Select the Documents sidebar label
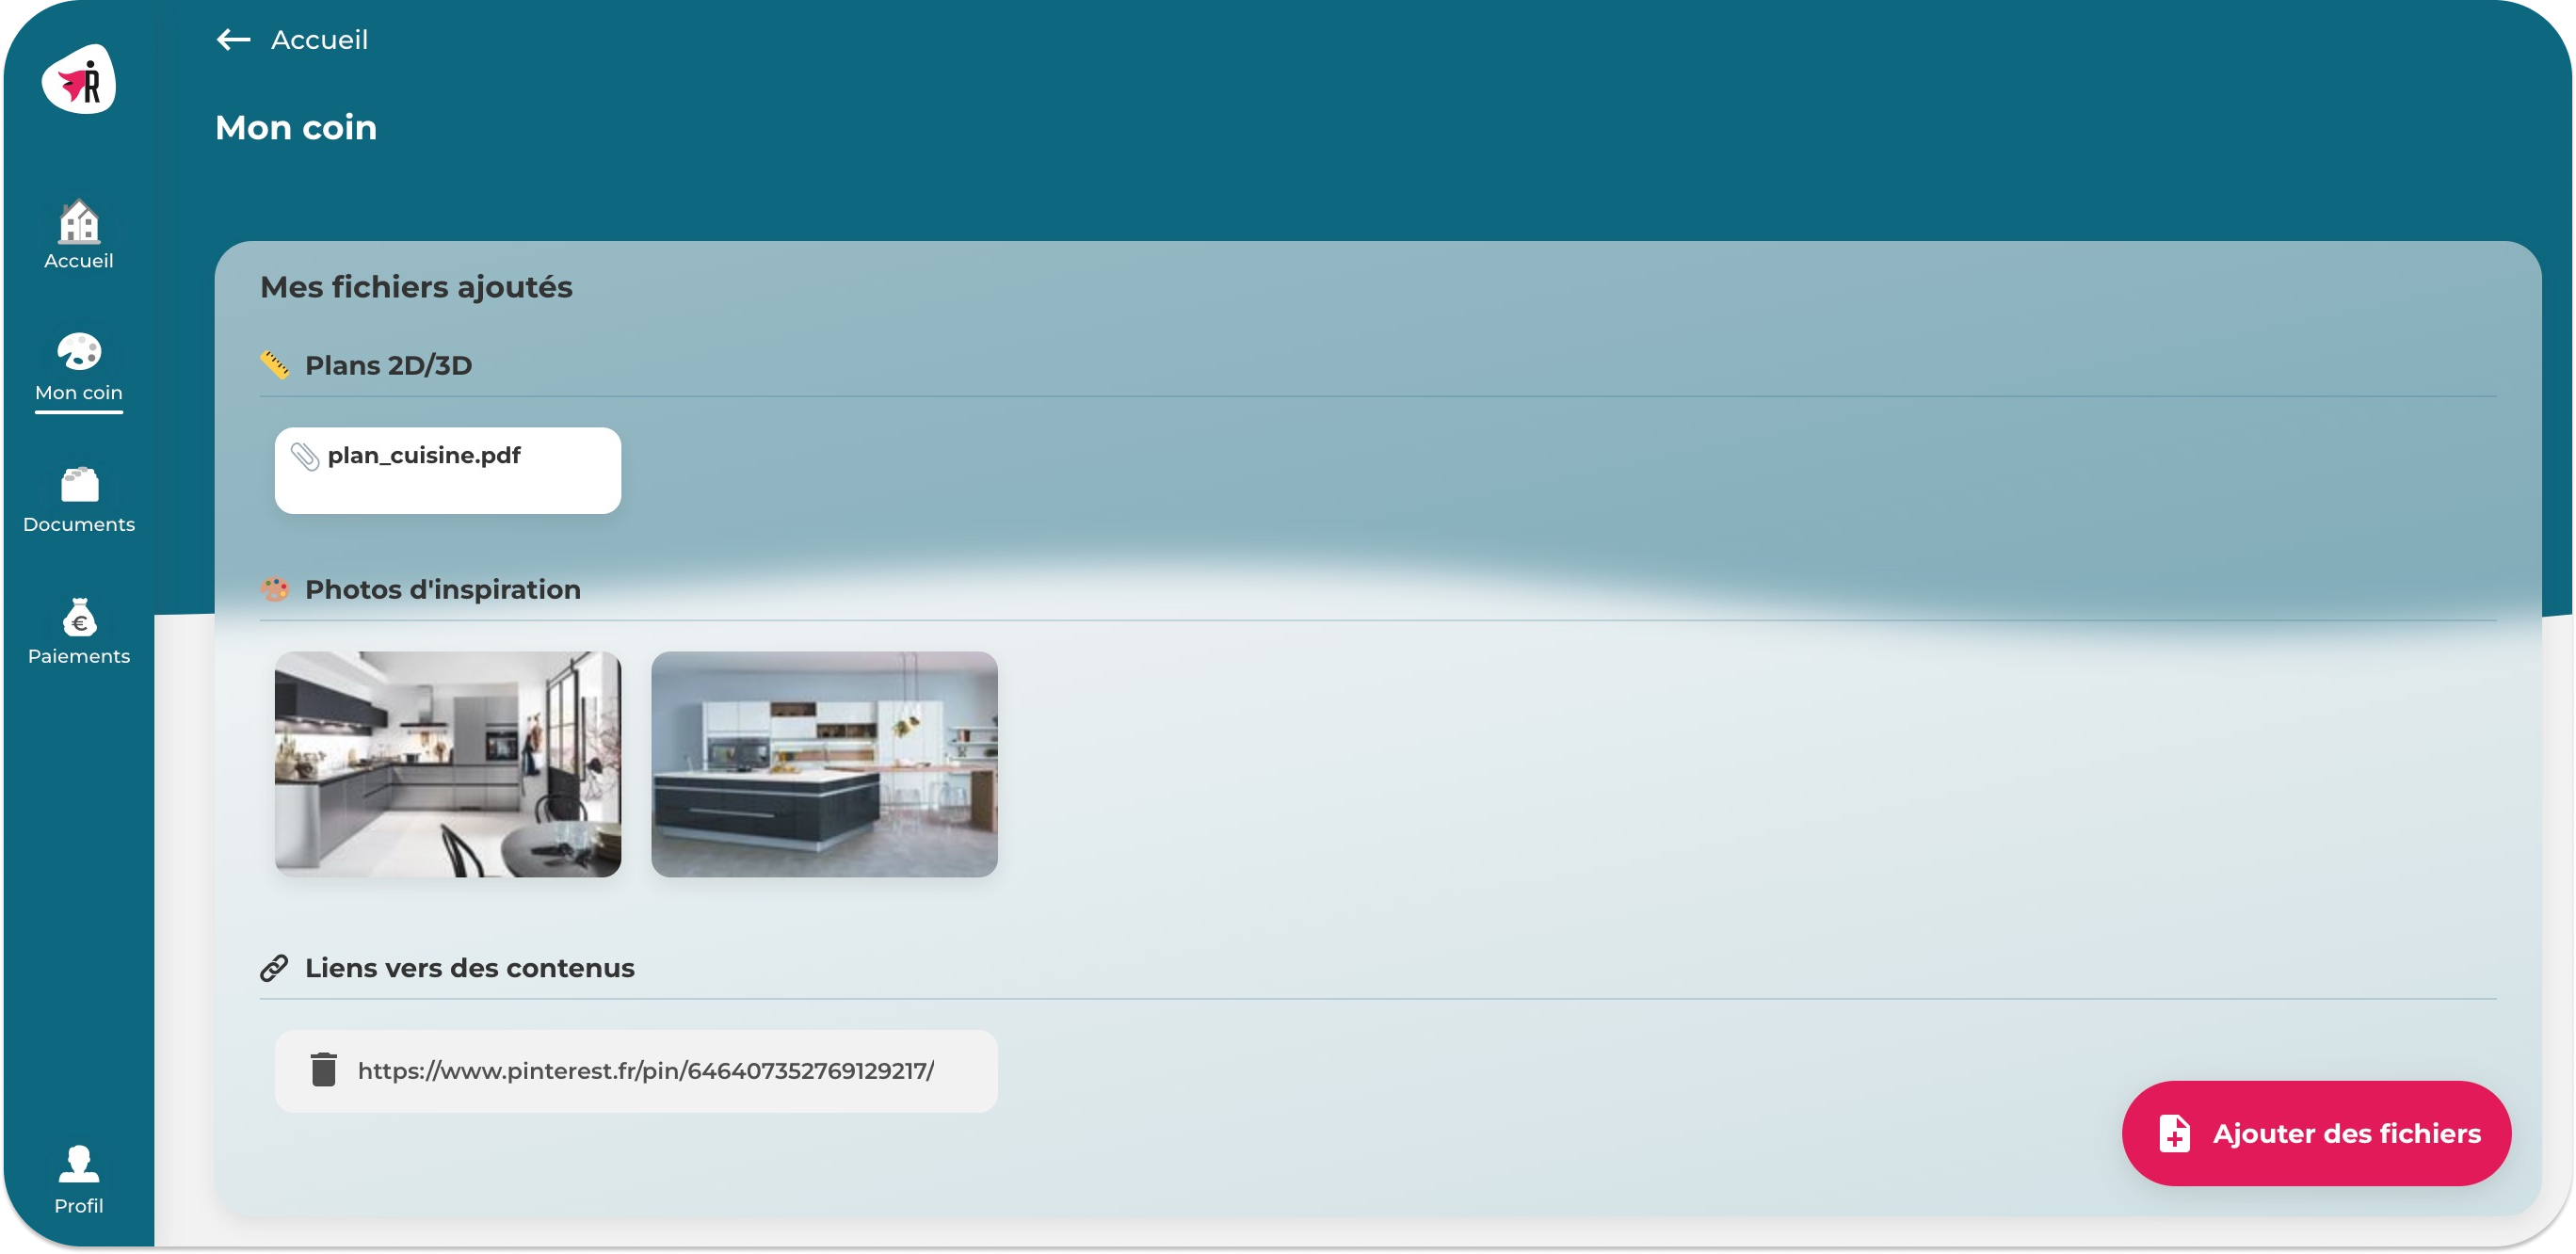 coord(79,525)
